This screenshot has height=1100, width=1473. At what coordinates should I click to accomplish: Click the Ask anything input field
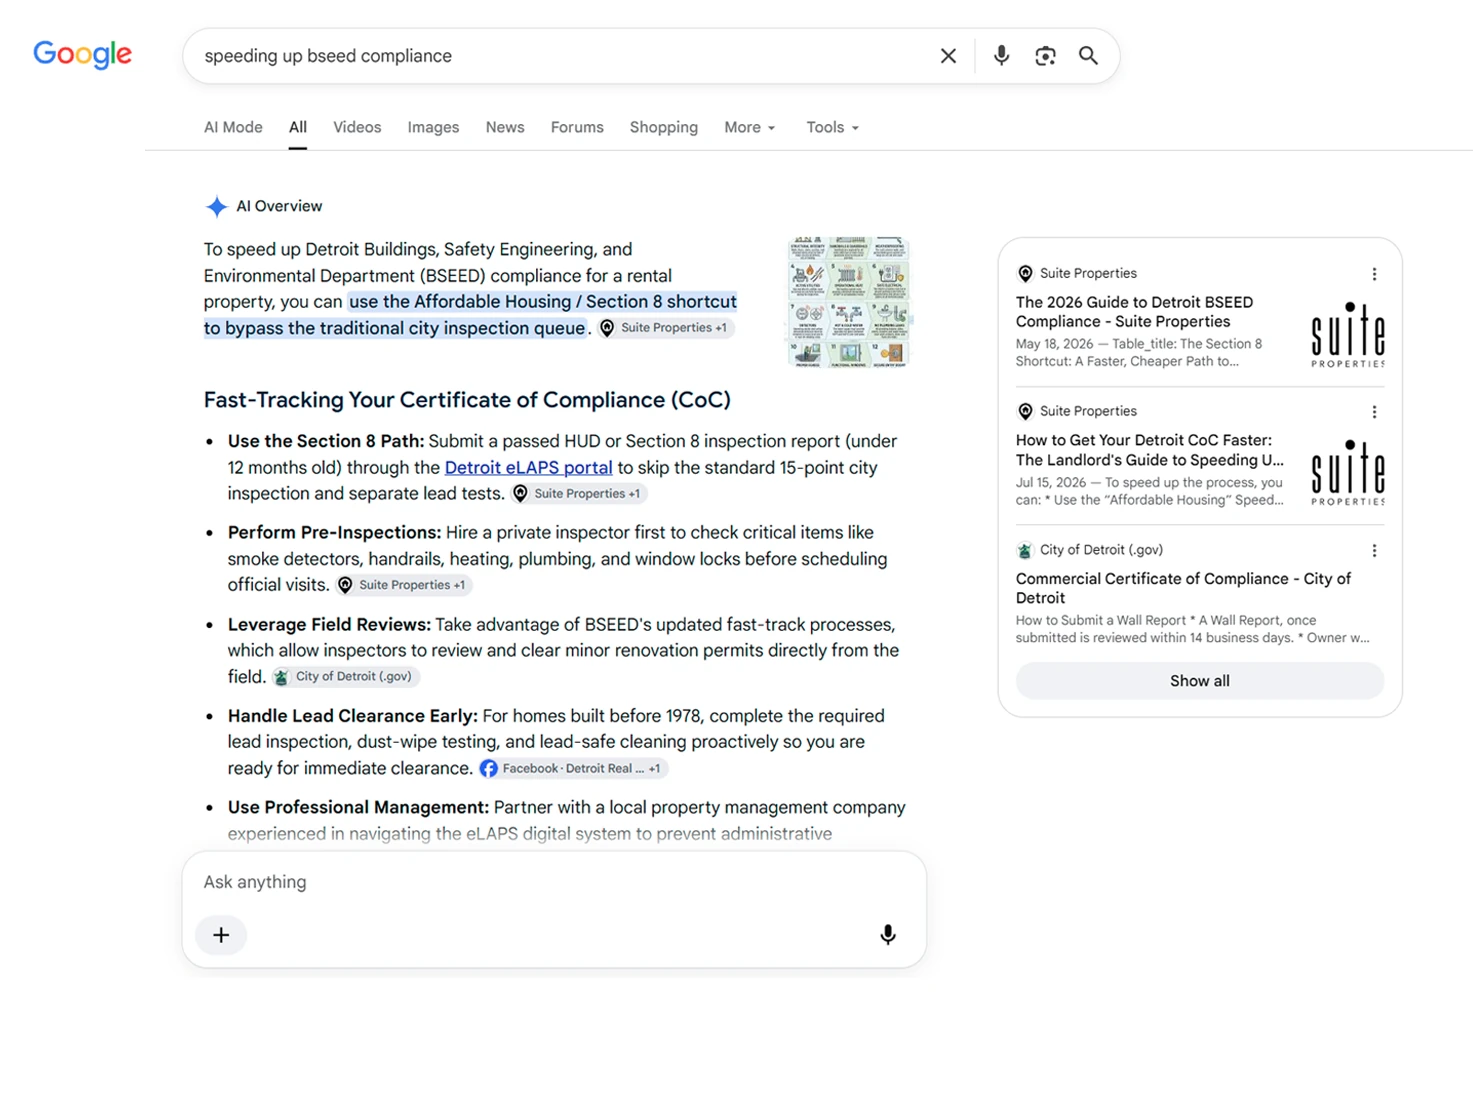click(x=554, y=882)
